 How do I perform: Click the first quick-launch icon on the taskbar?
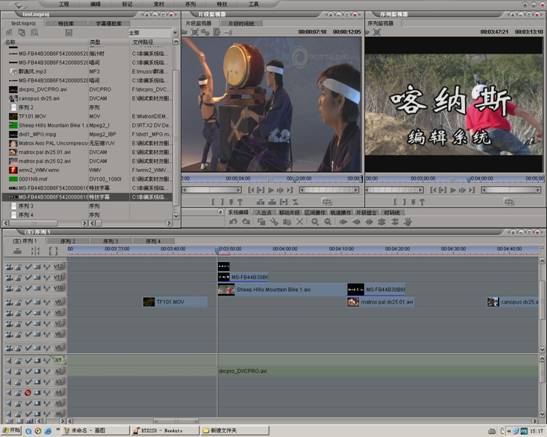29,431
